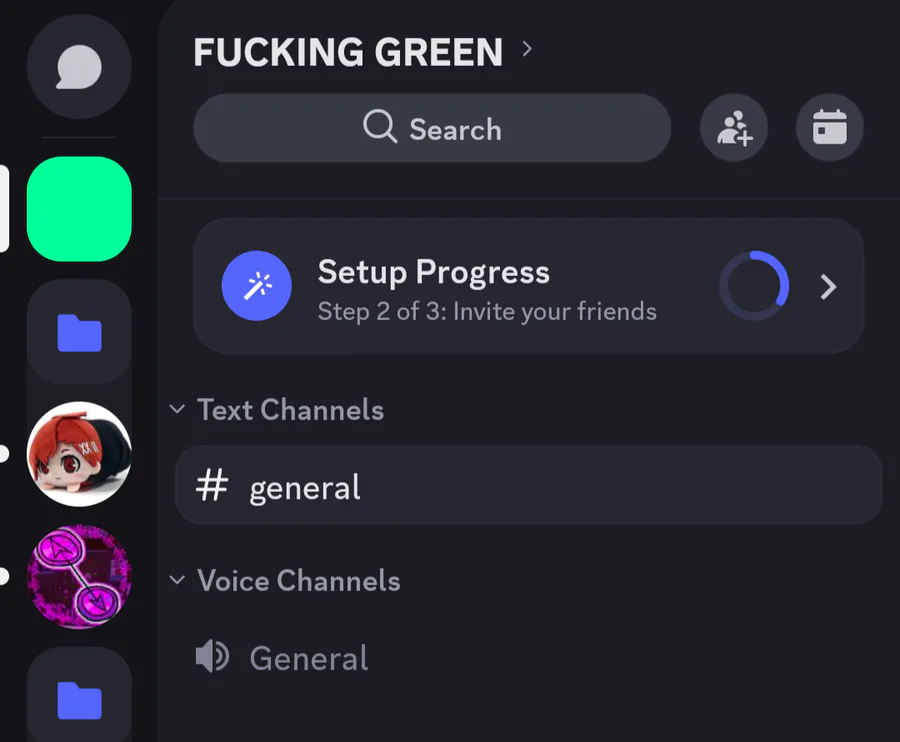Click the FUCKING GREEN server title

click(x=348, y=52)
